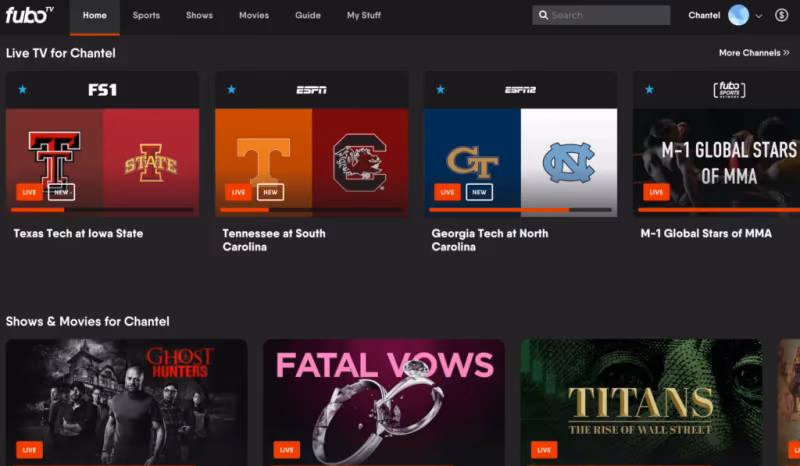Viewport: 800px width, 466px height.
Task: Open the Fatal Vows show thumbnail
Action: 384,402
